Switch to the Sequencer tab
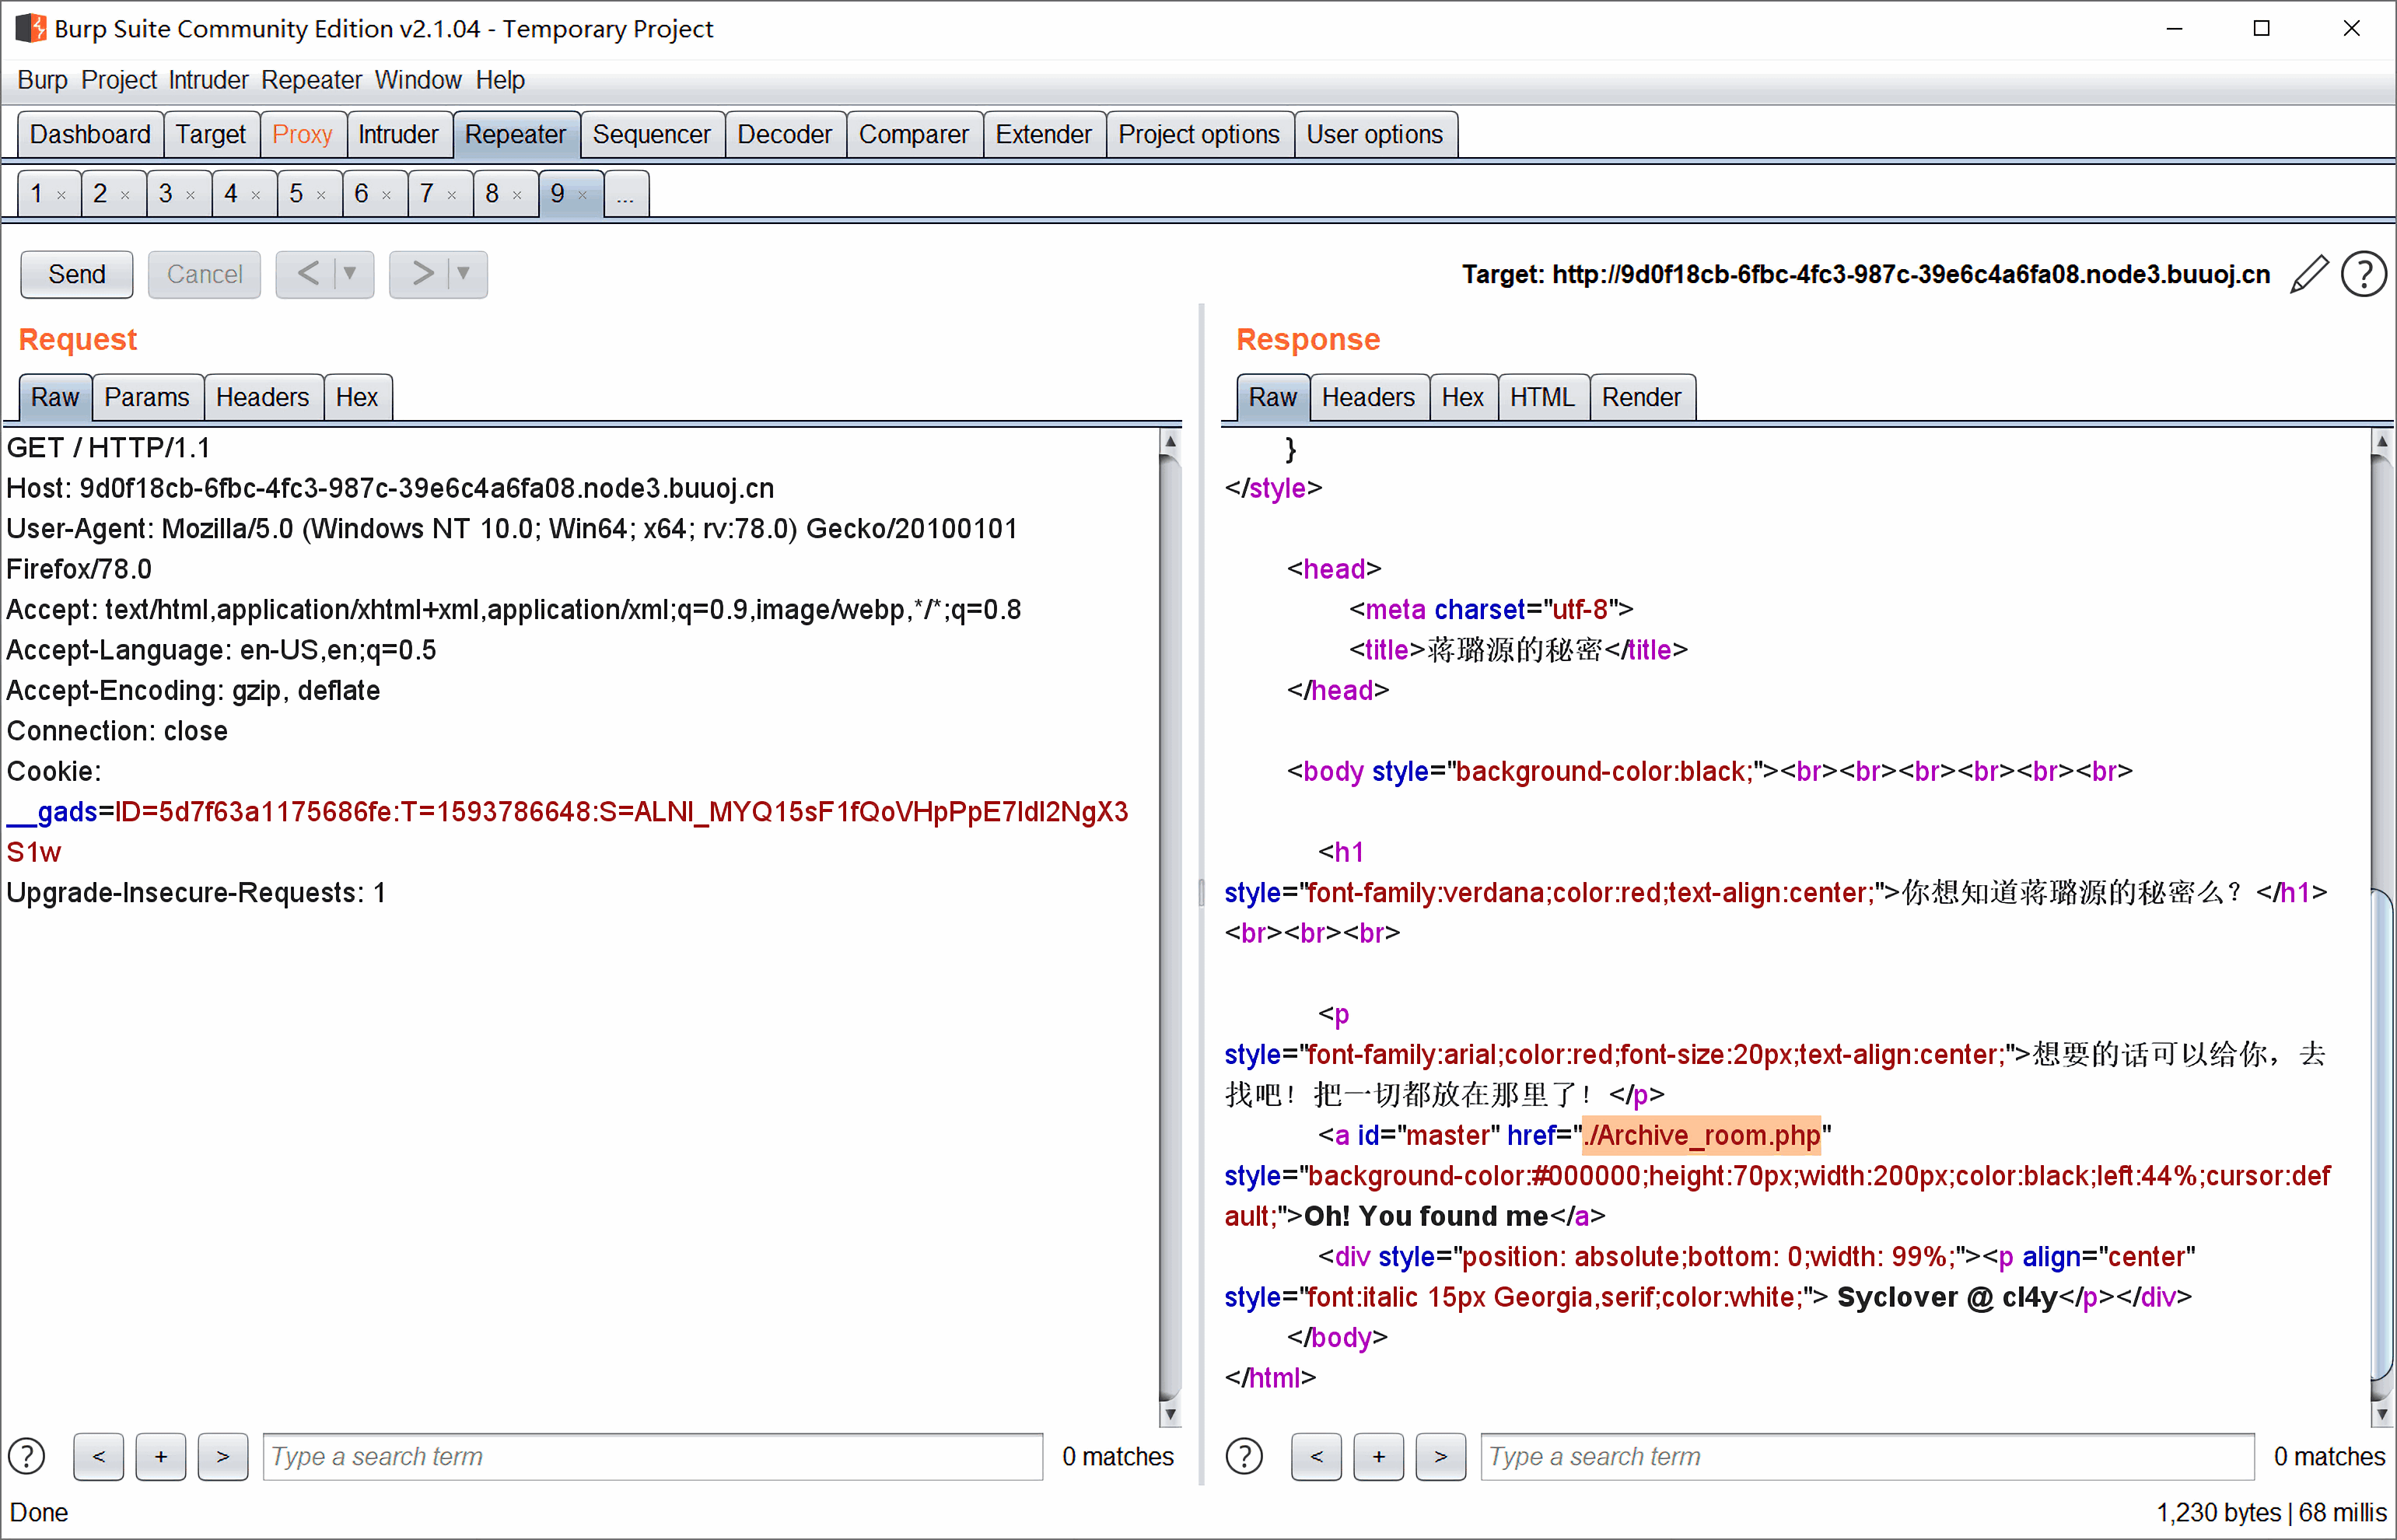This screenshot has width=2397, height=1540. 651,135
